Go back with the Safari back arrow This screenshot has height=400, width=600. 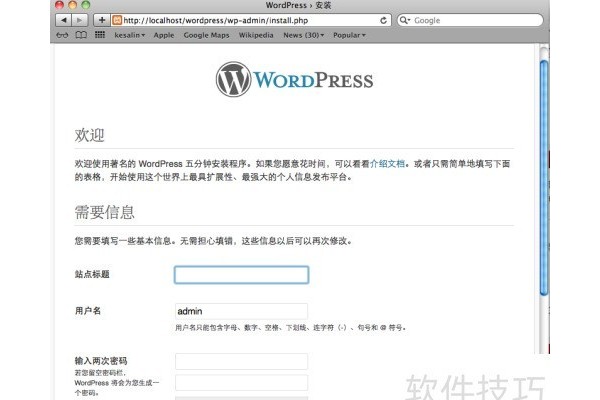[63, 20]
